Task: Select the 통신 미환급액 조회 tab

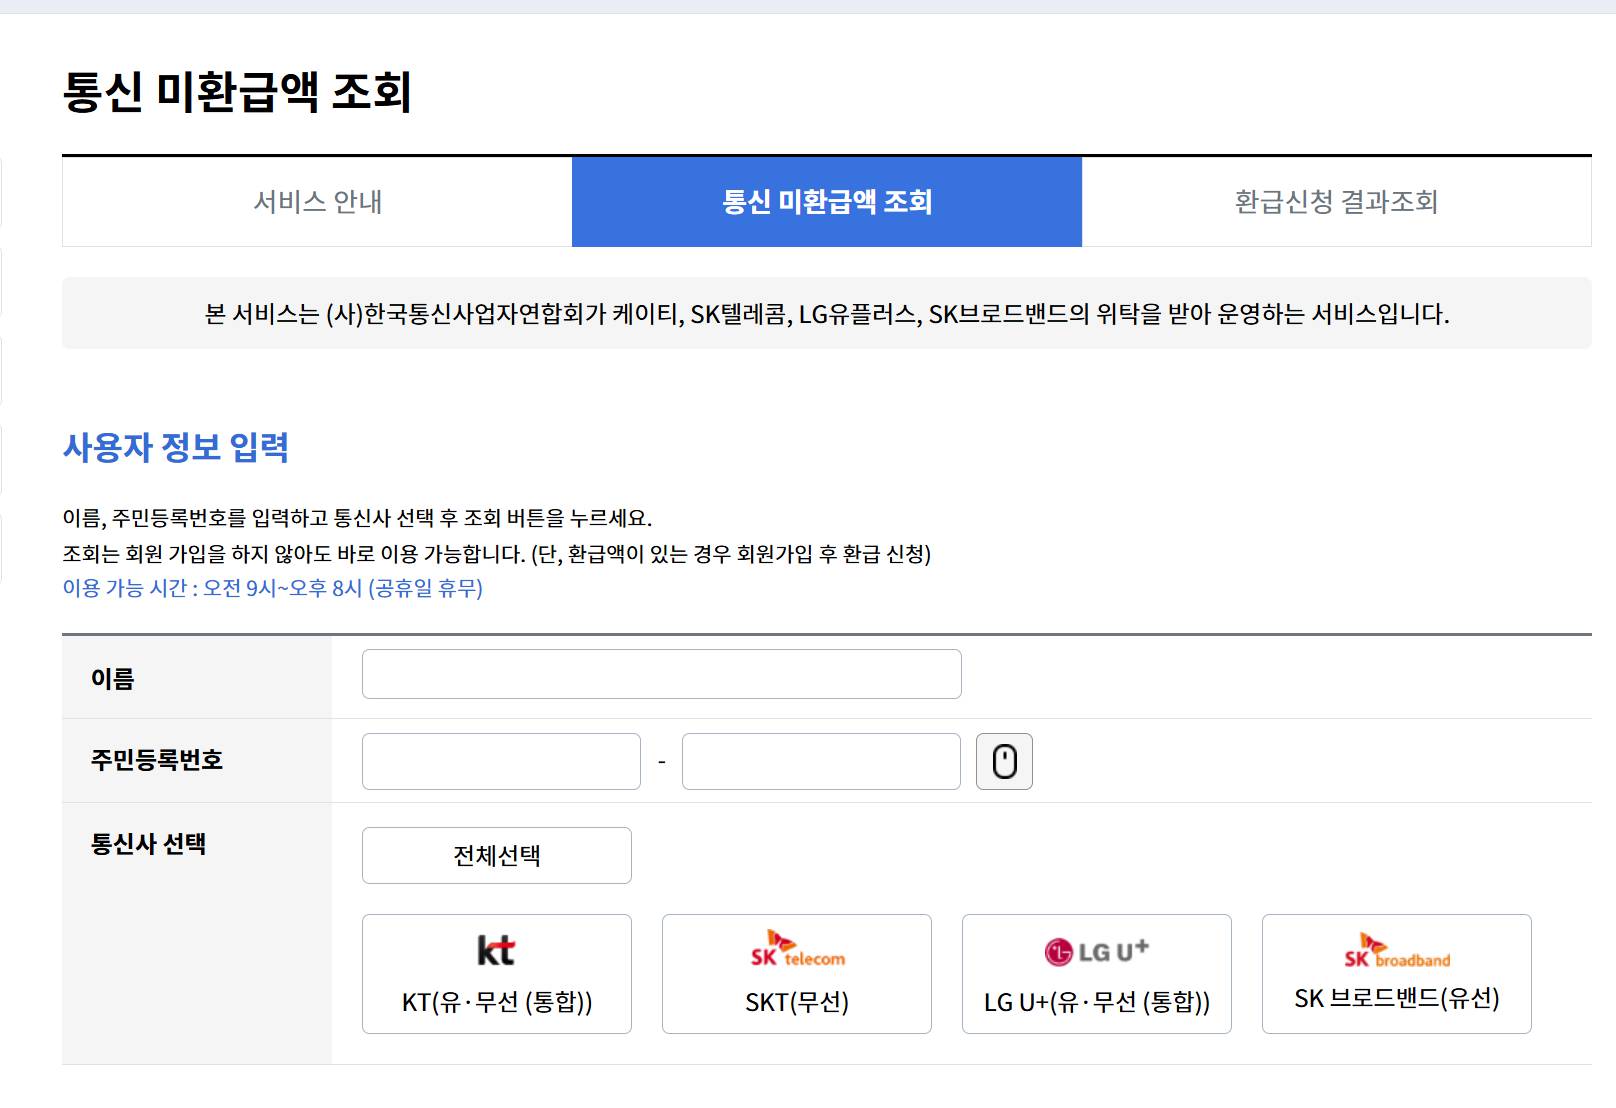Action: click(825, 202)
